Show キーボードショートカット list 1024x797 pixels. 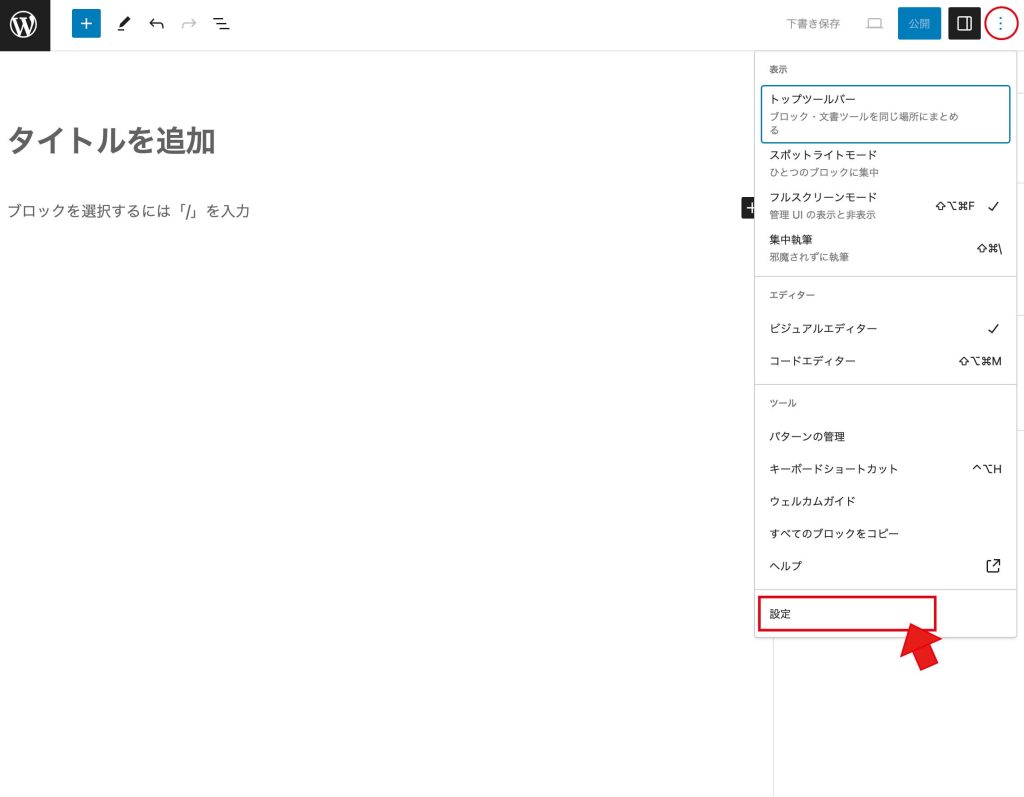pyautogui.click(x=885, y=469)
